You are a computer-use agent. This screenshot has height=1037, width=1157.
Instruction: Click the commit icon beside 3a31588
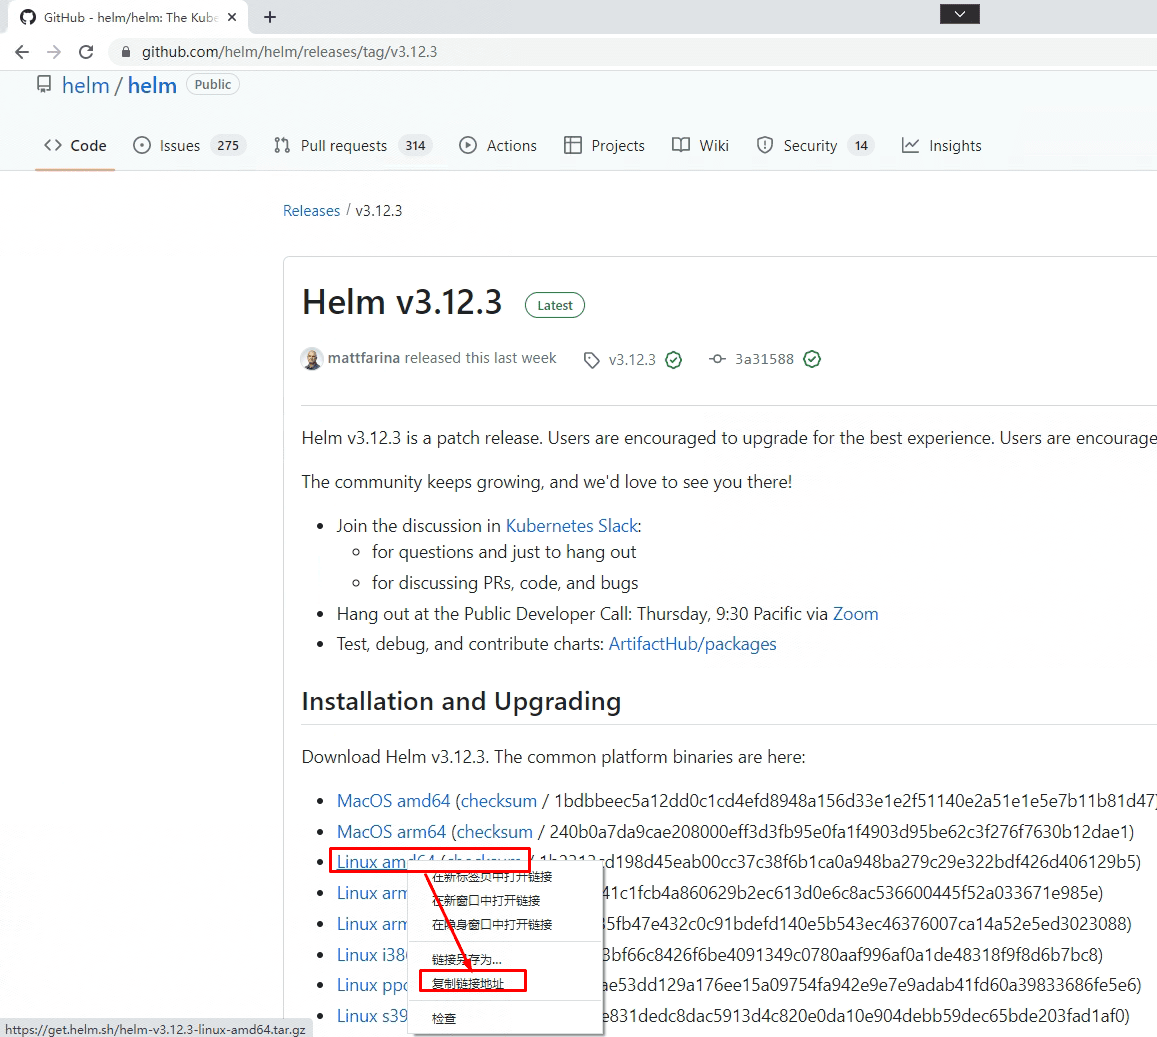(717, 359)
